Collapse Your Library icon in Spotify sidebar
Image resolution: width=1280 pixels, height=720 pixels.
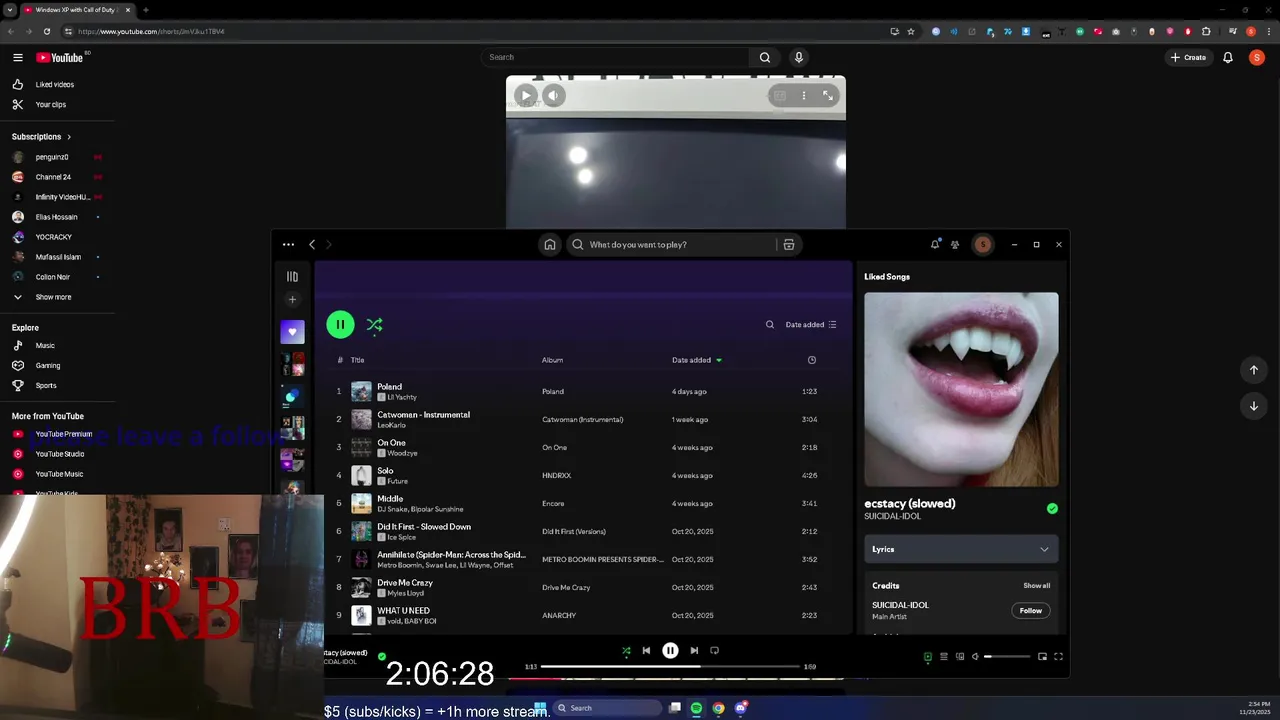[292, 277]
